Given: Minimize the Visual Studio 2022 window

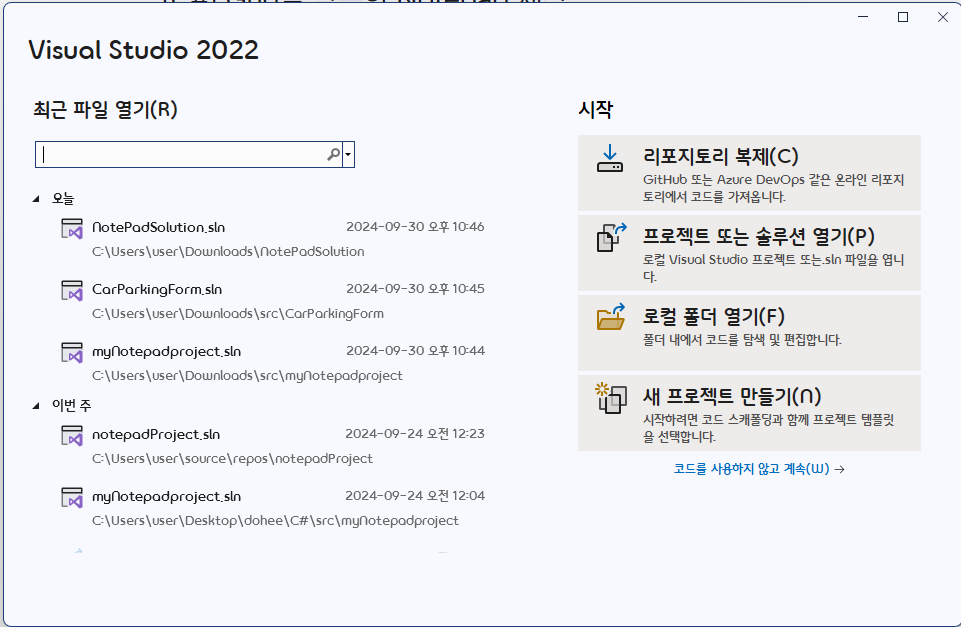Looking at the screenshot, I should 863,17.
